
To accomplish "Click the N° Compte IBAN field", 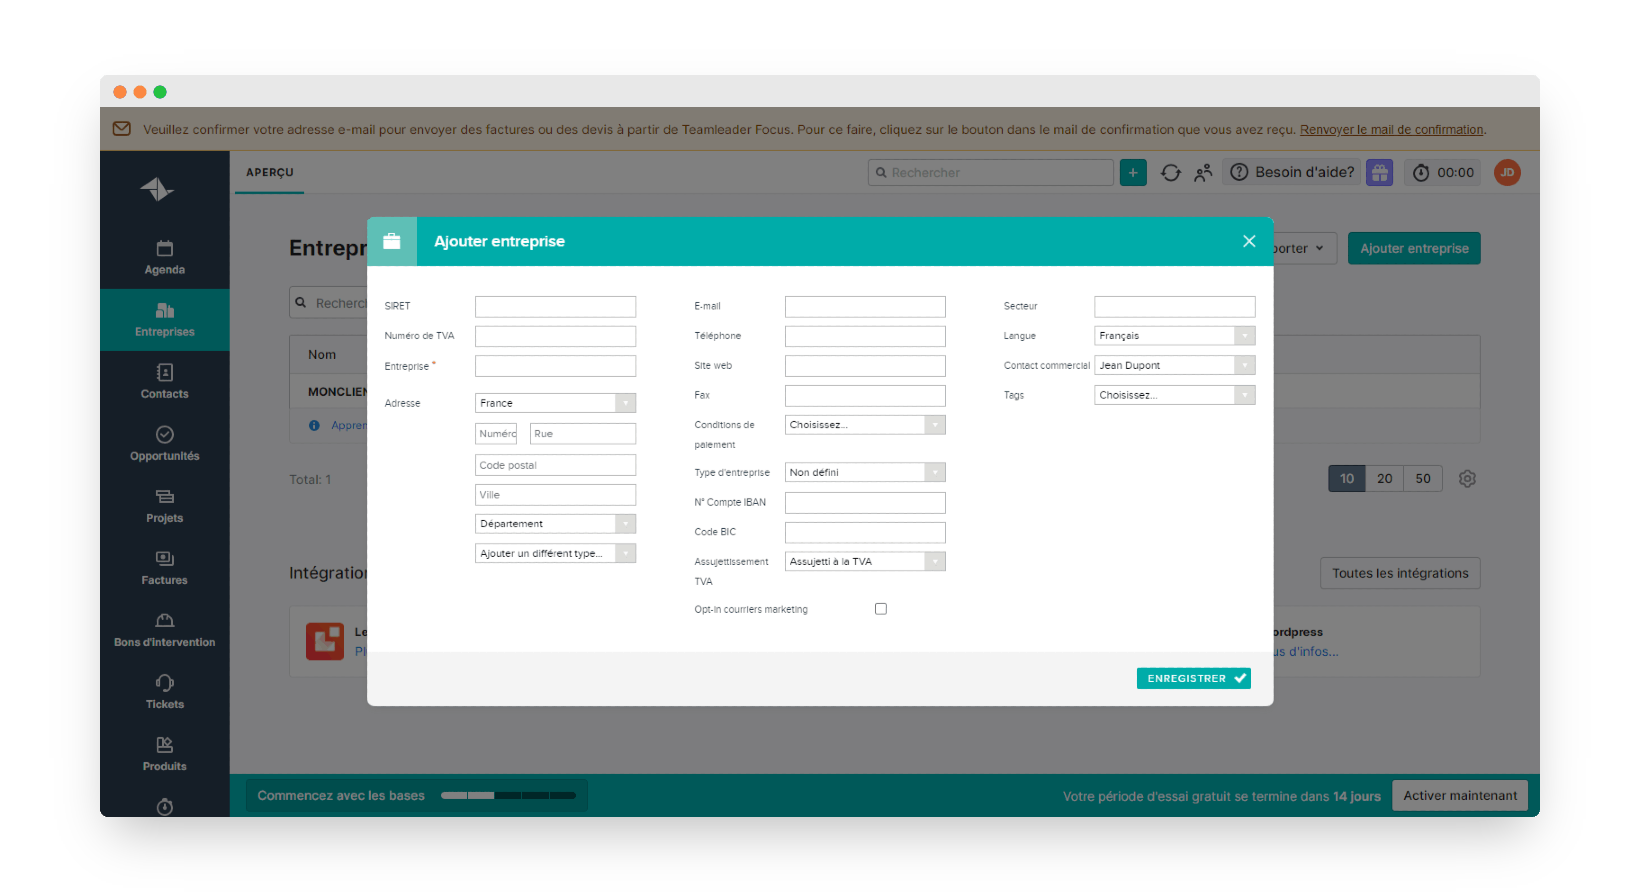I will [865, 503].
